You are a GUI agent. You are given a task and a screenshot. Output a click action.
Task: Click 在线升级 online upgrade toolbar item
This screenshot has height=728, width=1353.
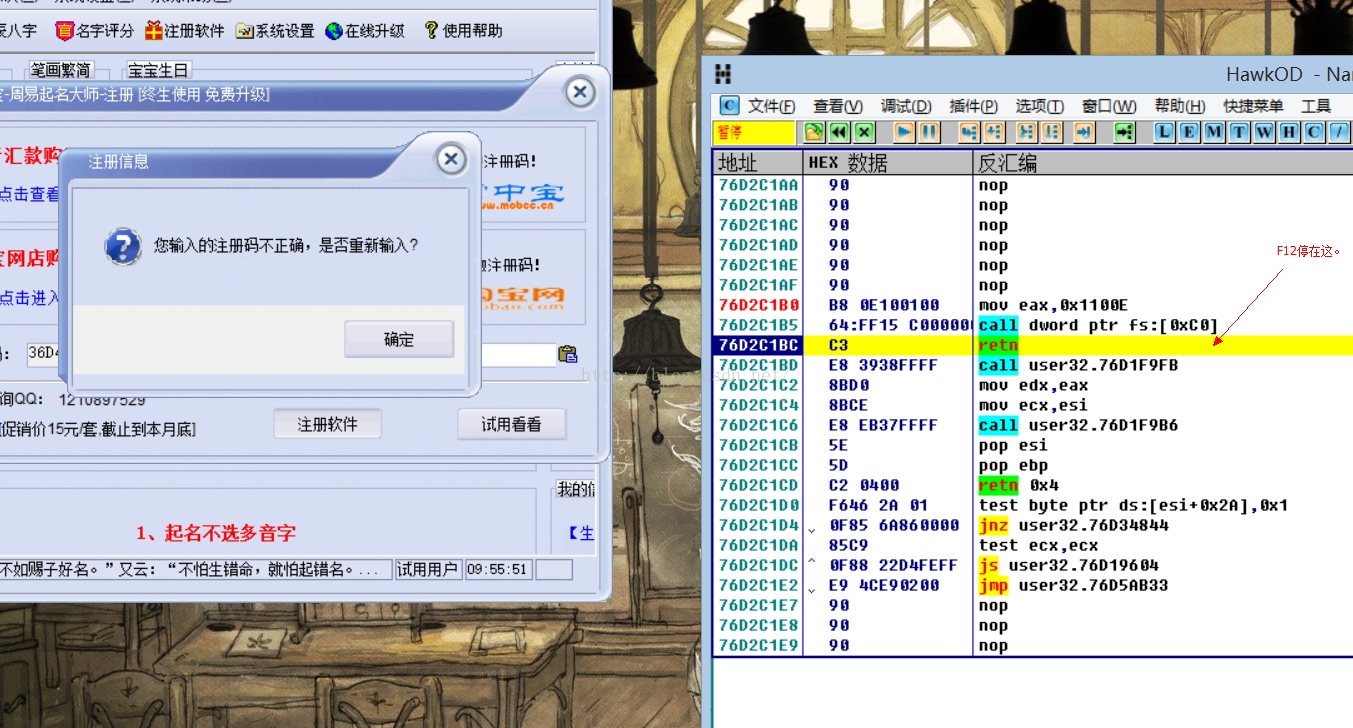pyautogui.click(x=365, y=31)
